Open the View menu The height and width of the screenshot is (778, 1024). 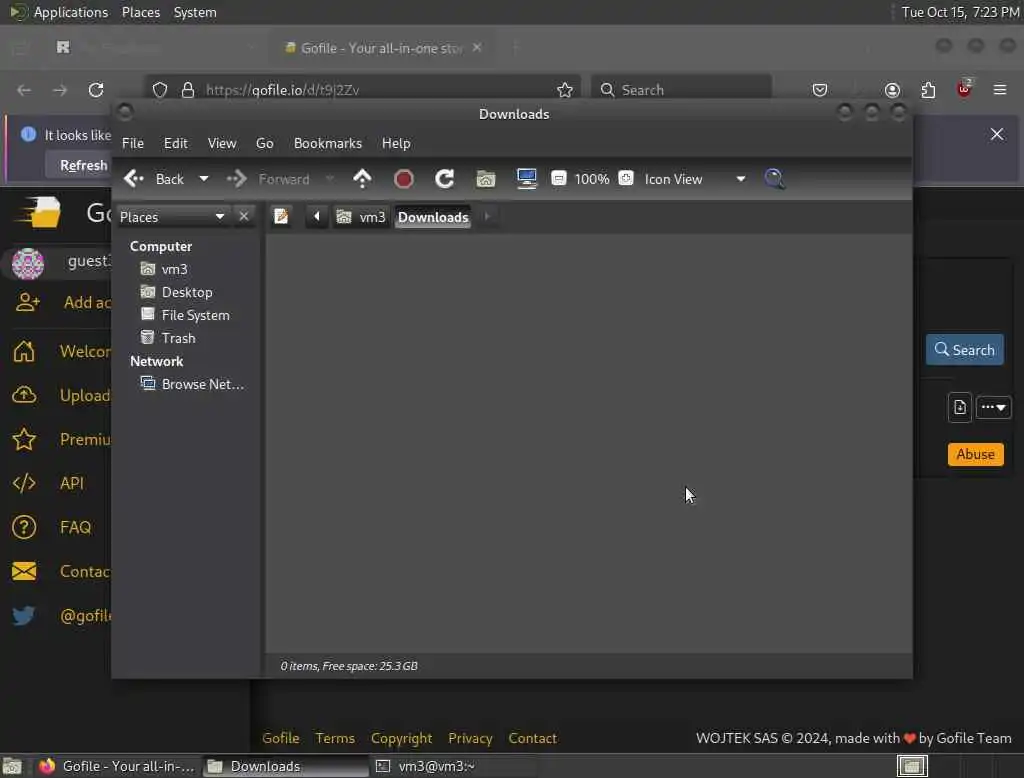(x=222, y=143)
